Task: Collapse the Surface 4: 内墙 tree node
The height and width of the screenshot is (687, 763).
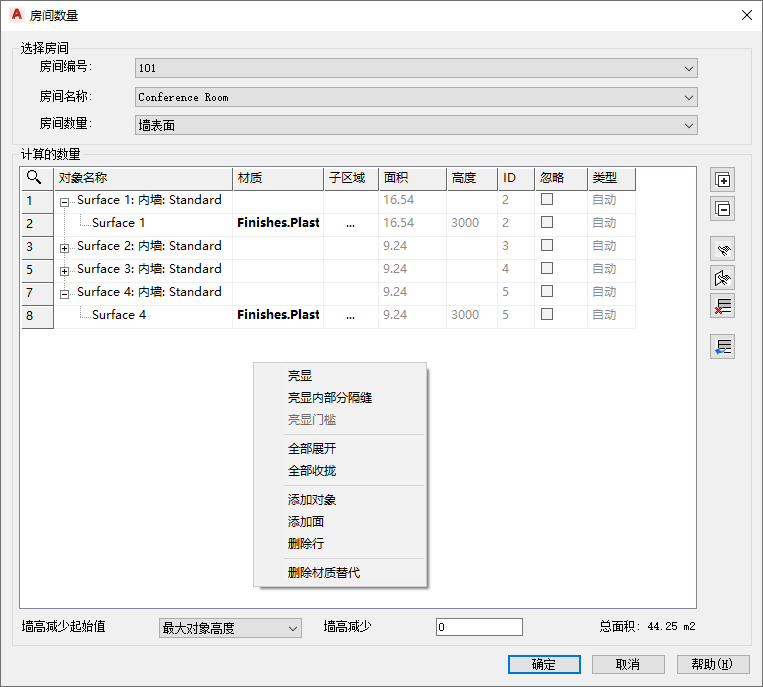Action: 64,294
